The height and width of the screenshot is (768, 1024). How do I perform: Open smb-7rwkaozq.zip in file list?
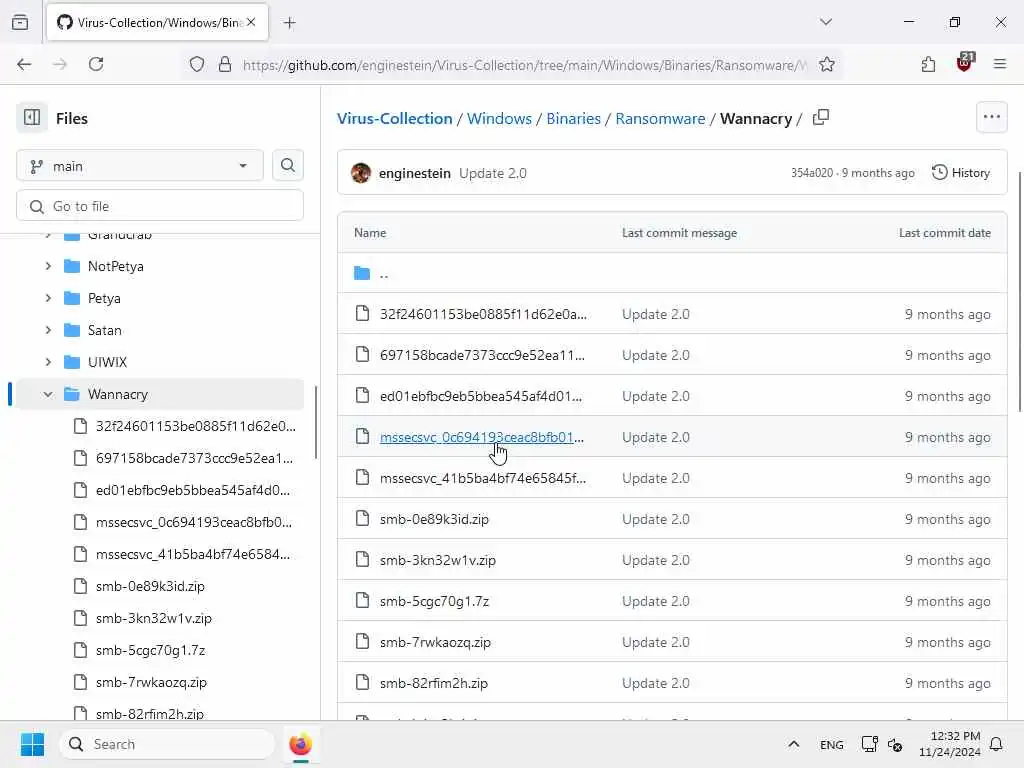435,642
